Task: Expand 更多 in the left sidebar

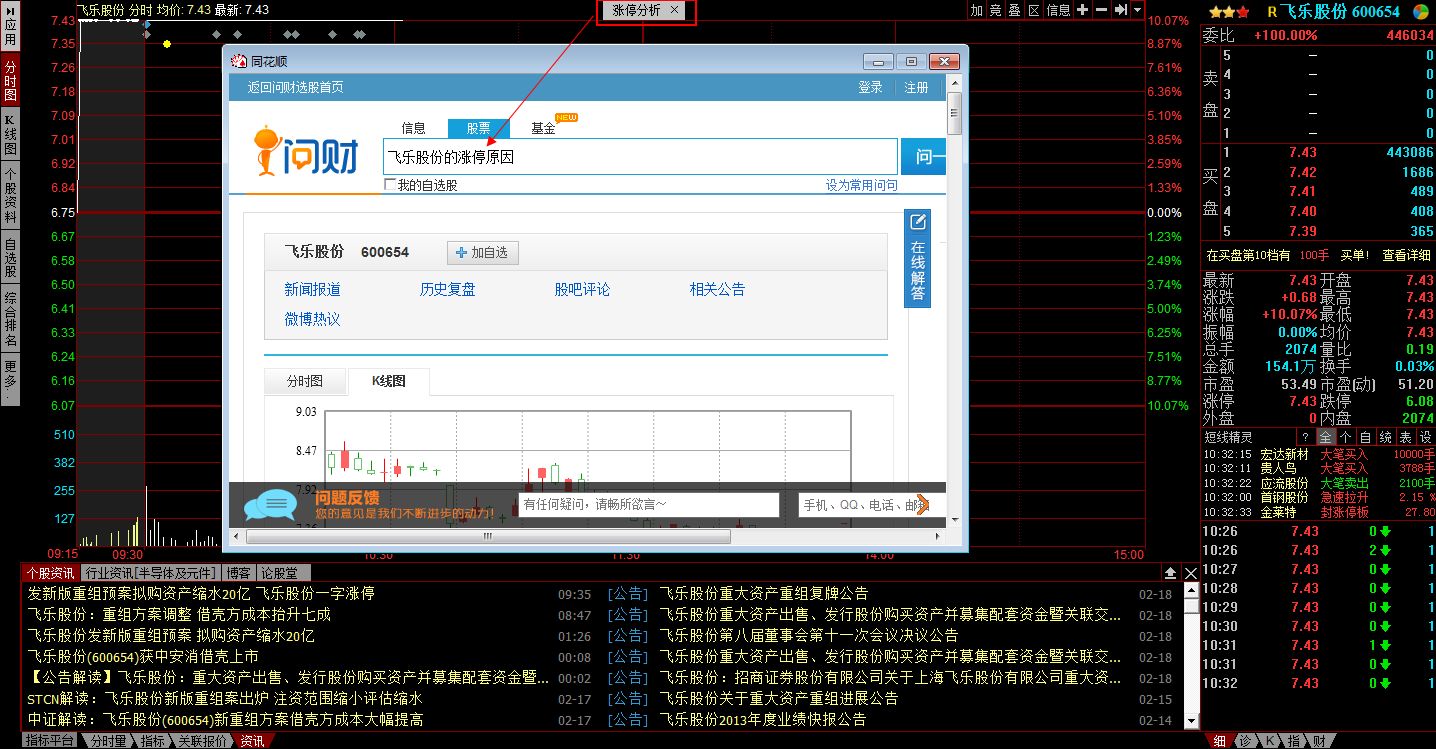Action: [x=10, y=379]
